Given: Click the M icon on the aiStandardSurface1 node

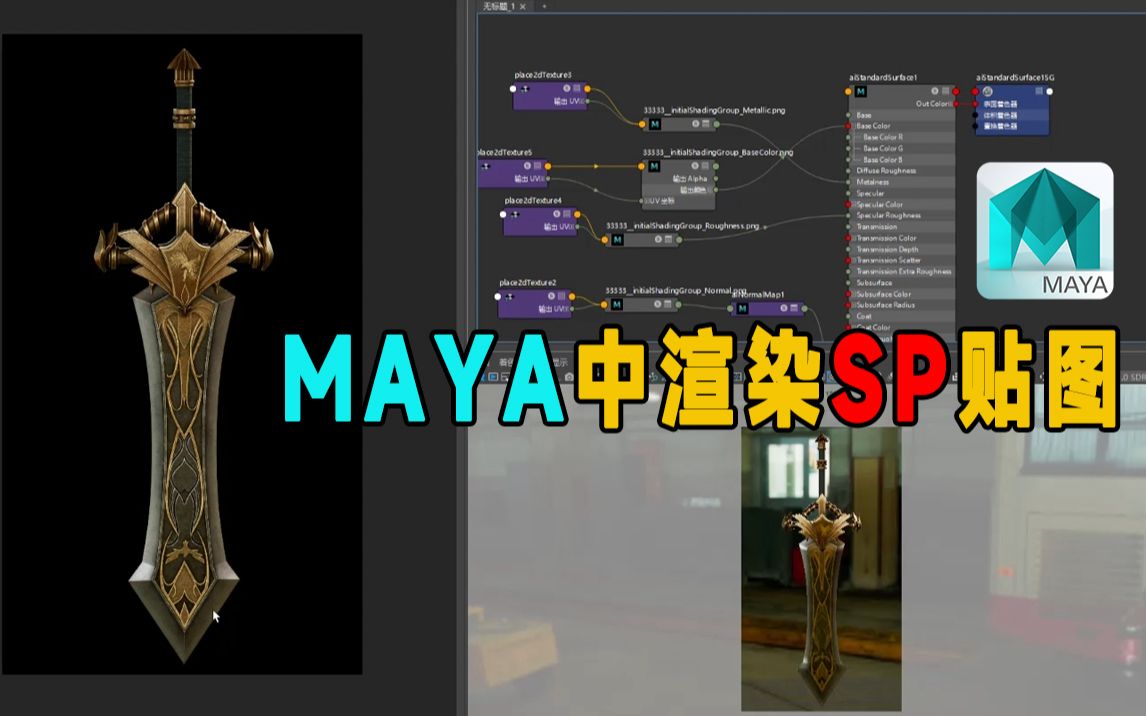Looking at the screenshot, I should [859, 91].
